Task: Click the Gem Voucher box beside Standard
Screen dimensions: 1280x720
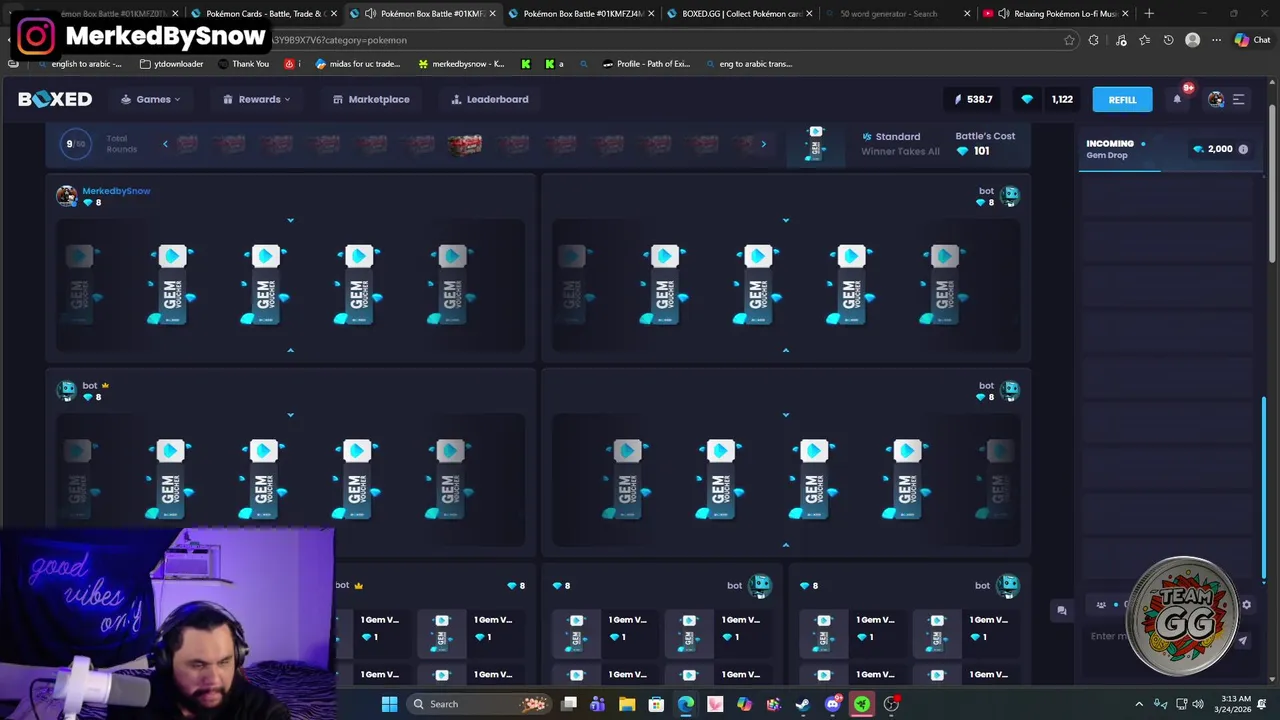Action: click(x=816, y=144)
